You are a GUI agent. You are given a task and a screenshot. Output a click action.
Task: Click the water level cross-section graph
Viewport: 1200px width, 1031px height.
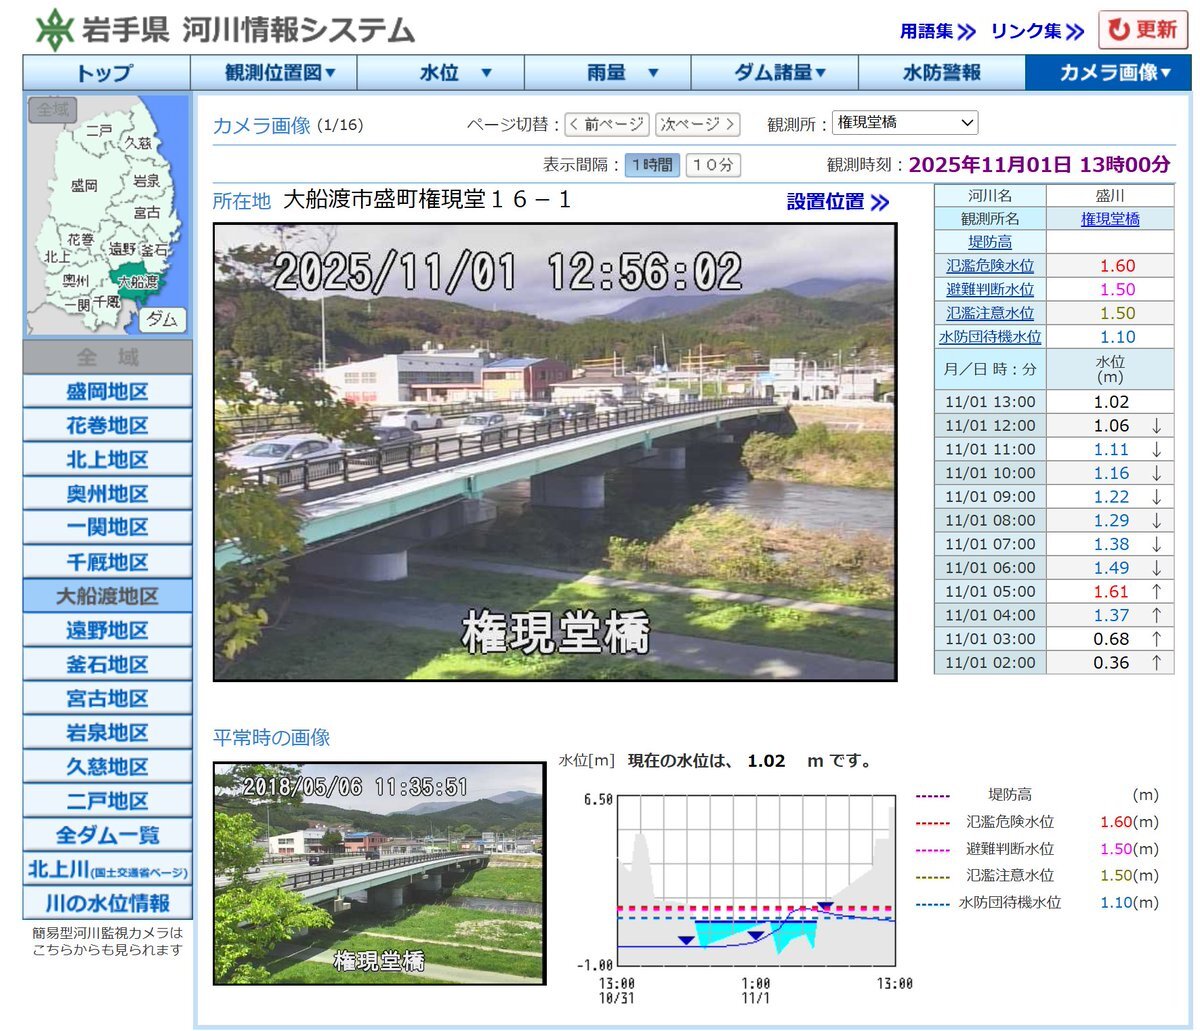756,881
